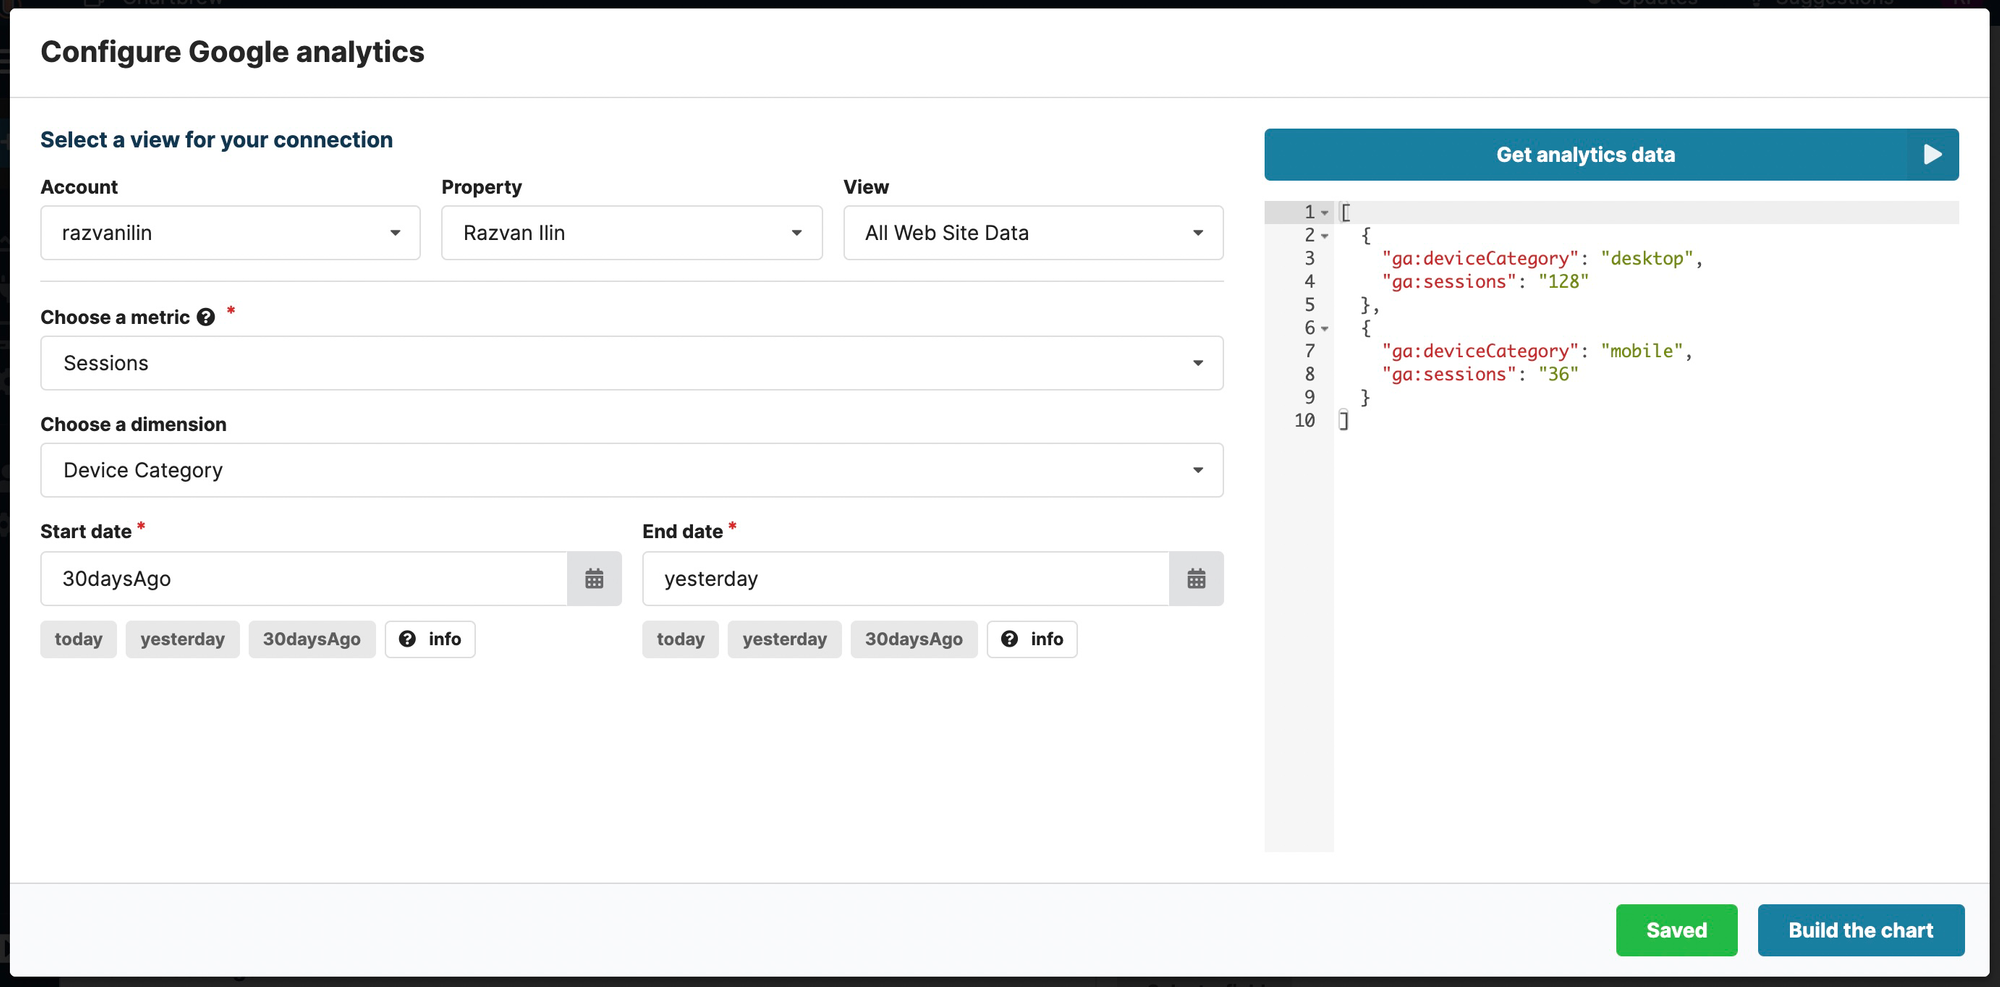Click the green Saved button
Screen dimensions: 2000x987
click(x=1677, y=930)
